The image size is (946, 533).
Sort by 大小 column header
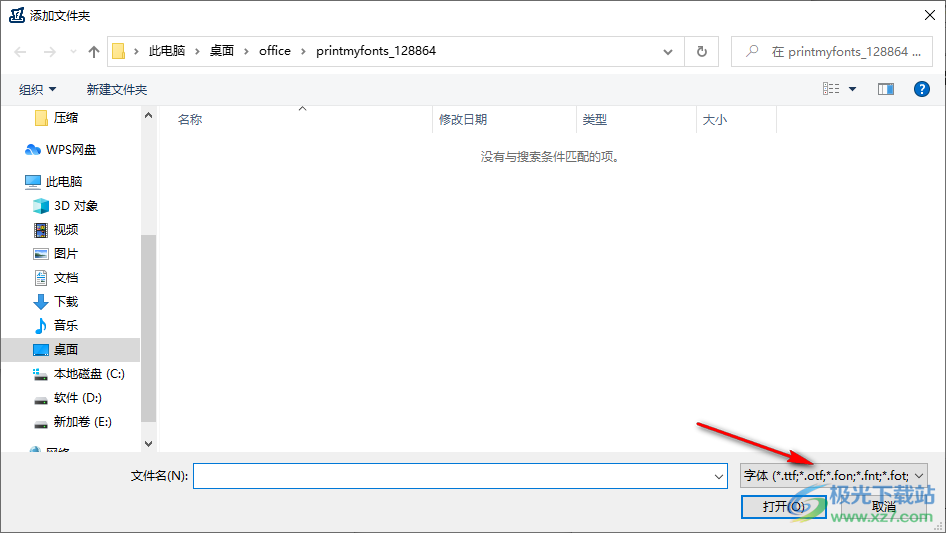pyautogui.click(x=715, y=120)
